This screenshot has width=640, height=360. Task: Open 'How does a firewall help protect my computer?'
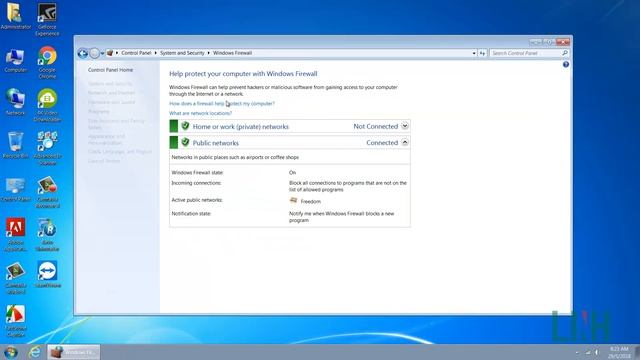(222, 104)
